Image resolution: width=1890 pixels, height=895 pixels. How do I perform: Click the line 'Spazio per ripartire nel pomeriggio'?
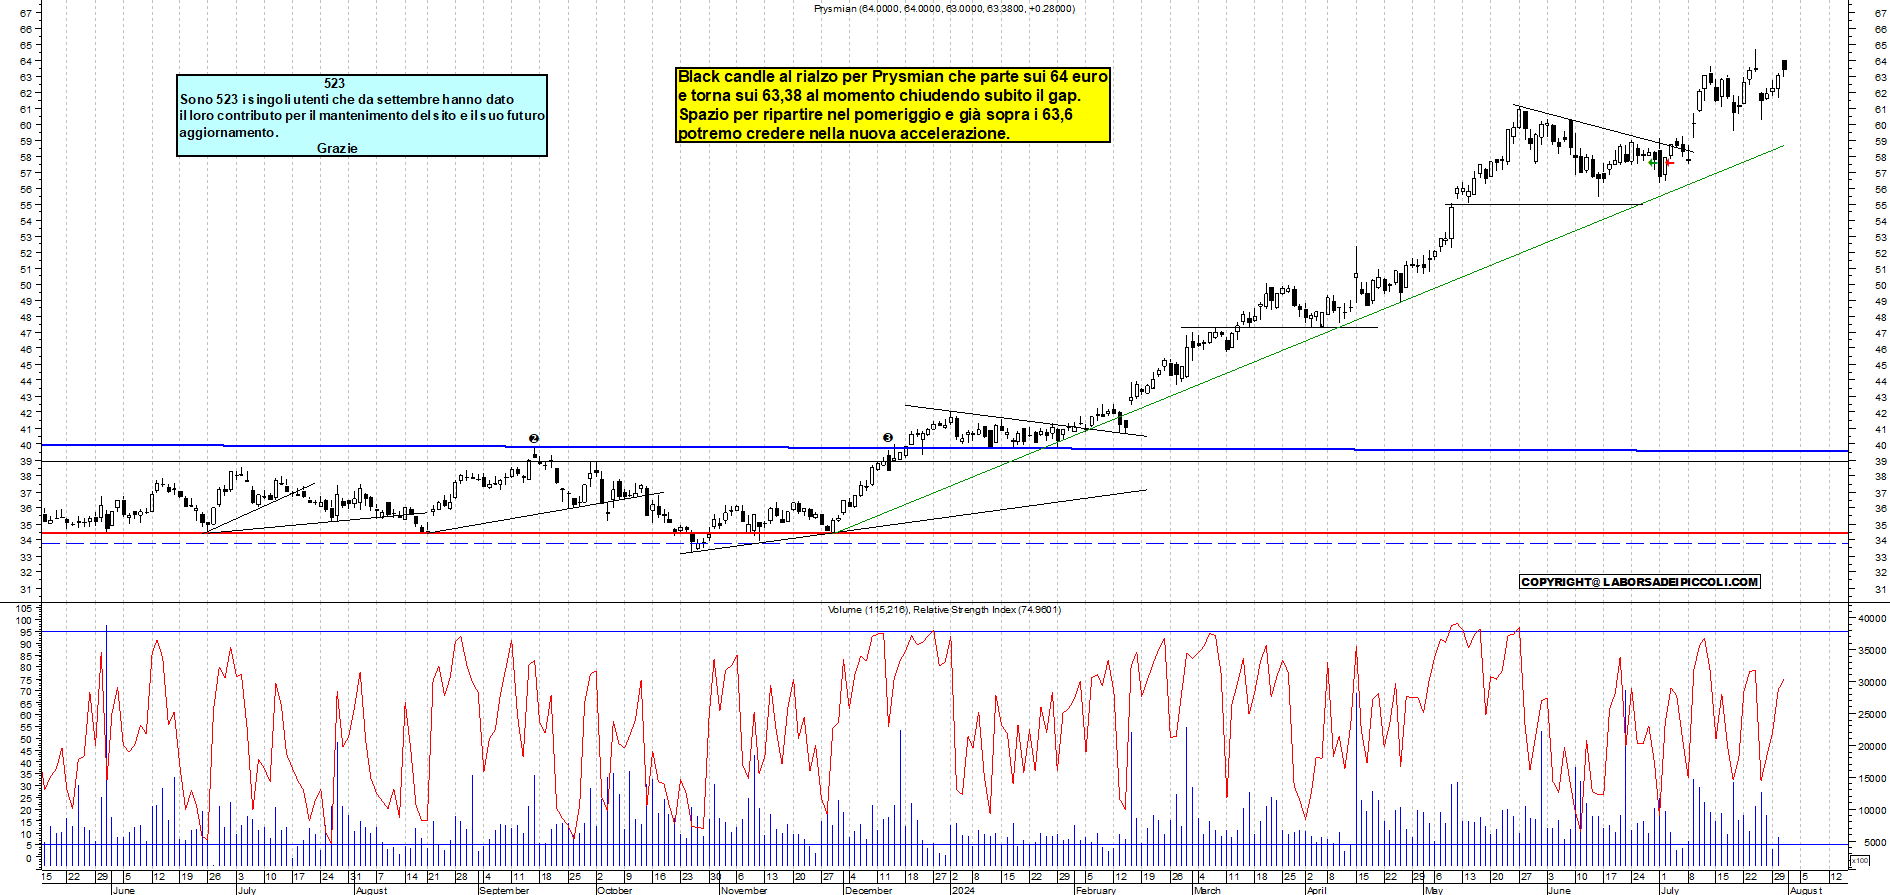coord(876,114)
